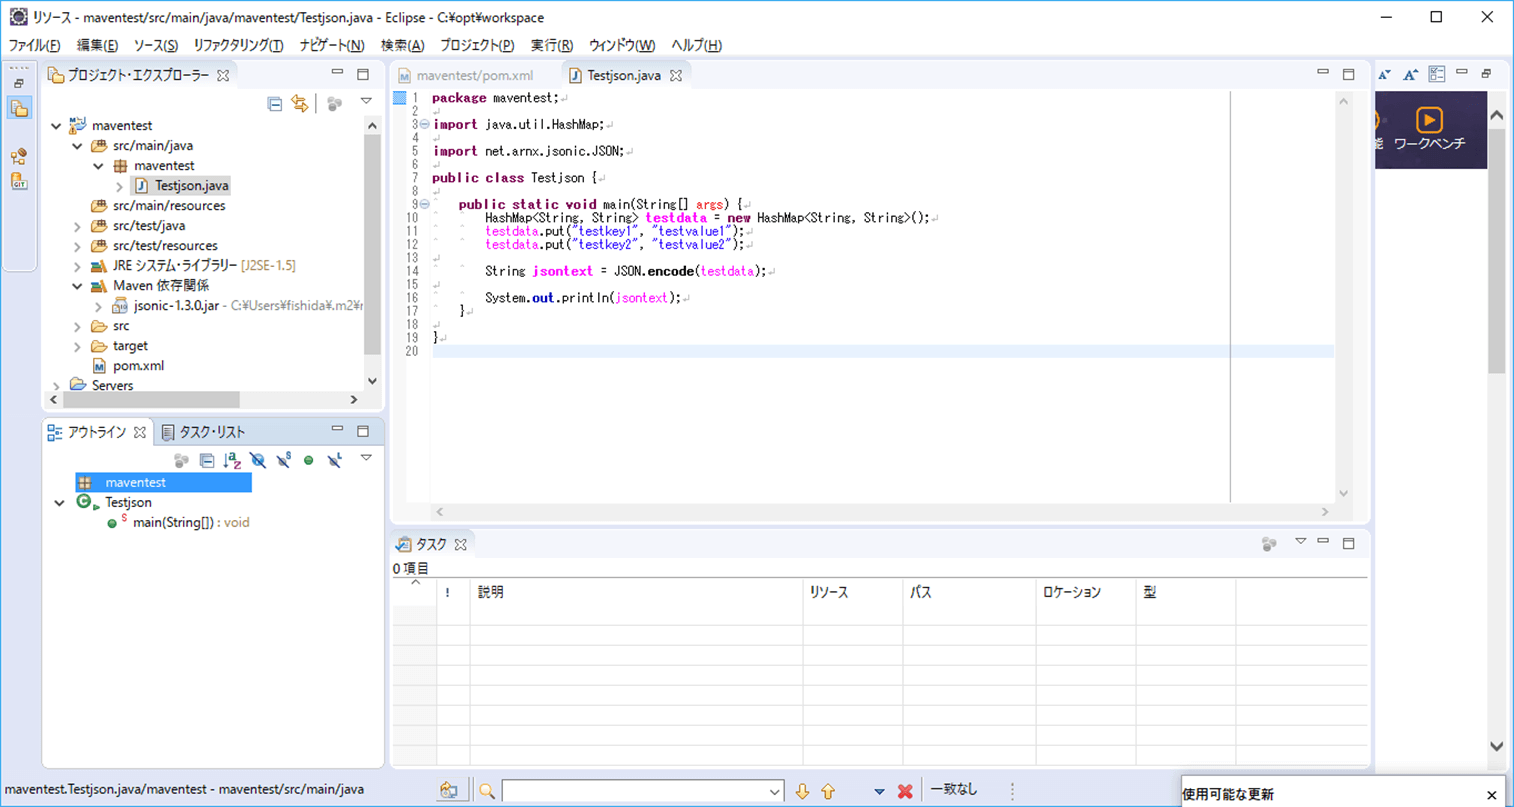Expand the src/test/resources folder
Image resolution: width=1514 pixels, height=807 pixels.
(77, 246)
